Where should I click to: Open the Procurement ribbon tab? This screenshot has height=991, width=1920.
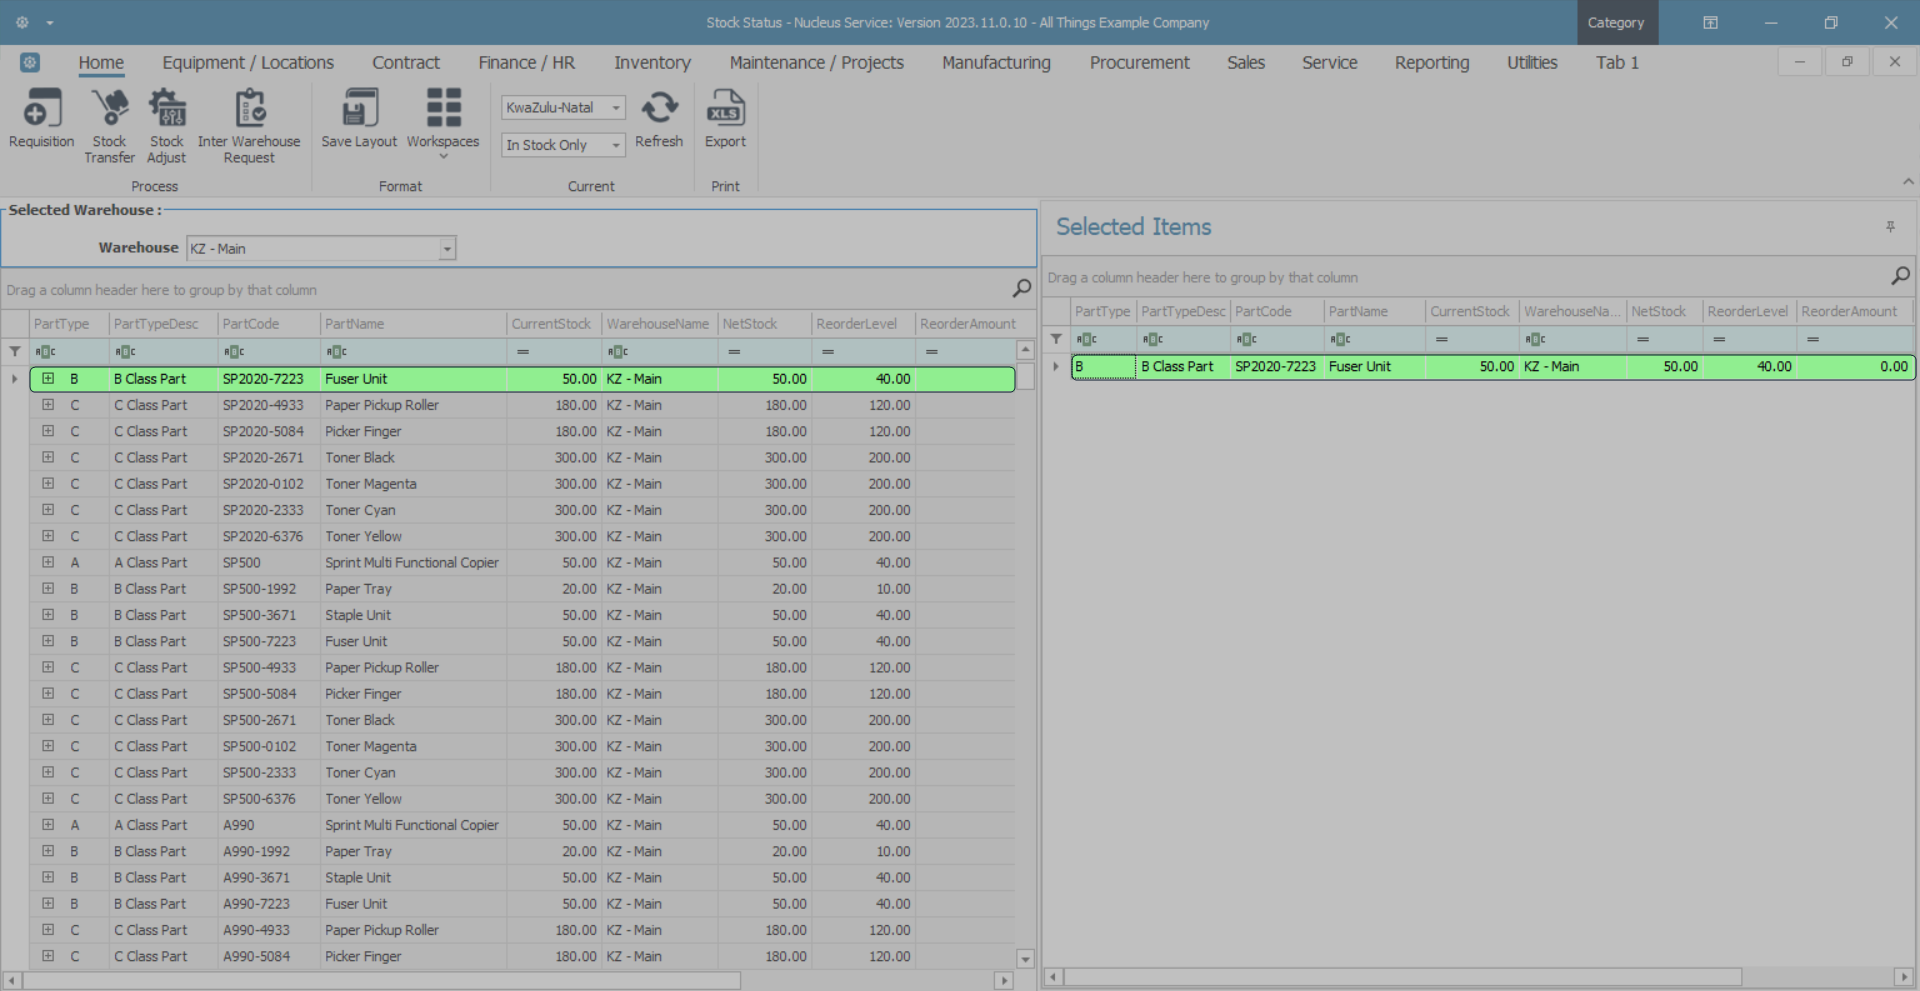click(1139, 63)
